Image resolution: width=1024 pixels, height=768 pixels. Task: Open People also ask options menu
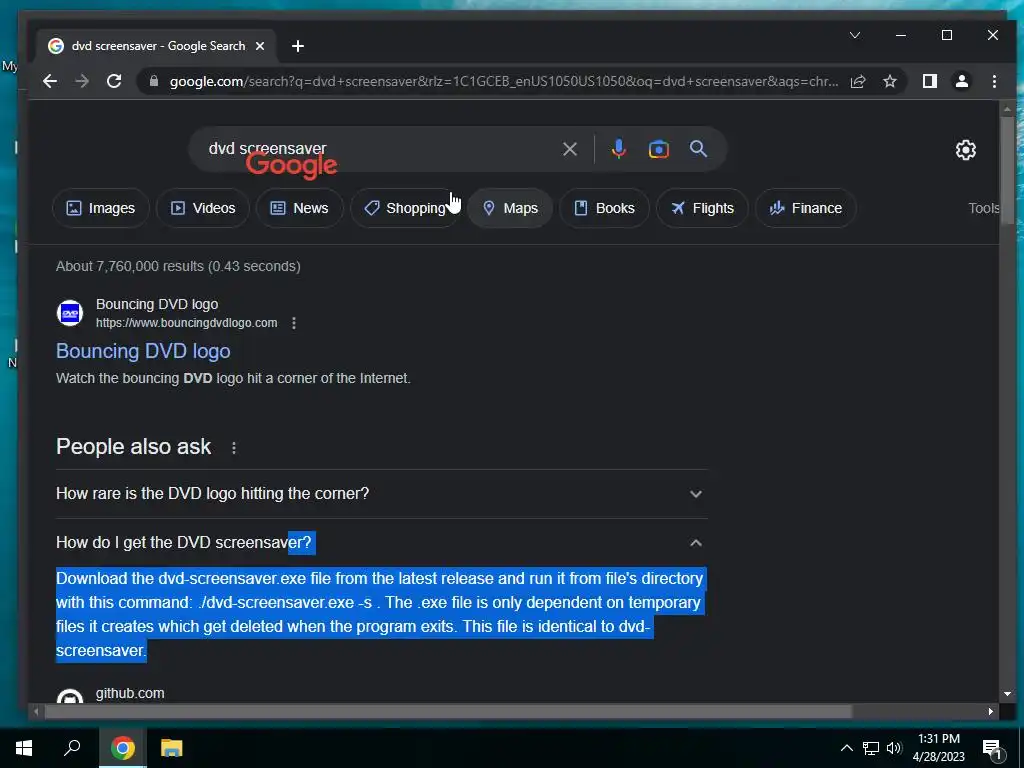(234, 447)
